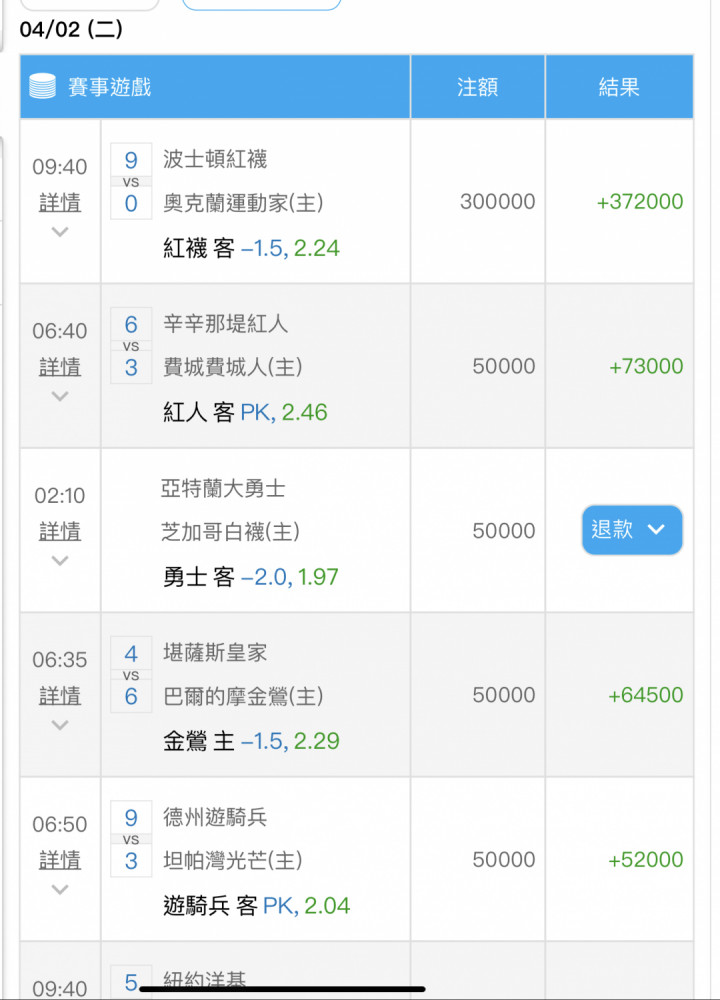Click the coin stack icon beside 賽事遊戲
Image resolution: width=720 pixels, height=1000 pixels.
tap(43, 86)
